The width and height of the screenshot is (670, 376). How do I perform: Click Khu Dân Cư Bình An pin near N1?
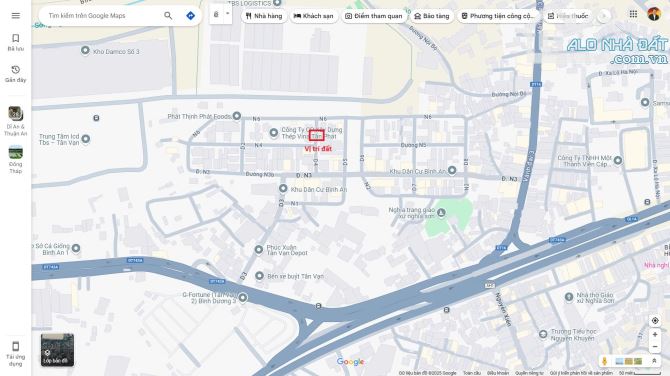click(x=283, y=188)
